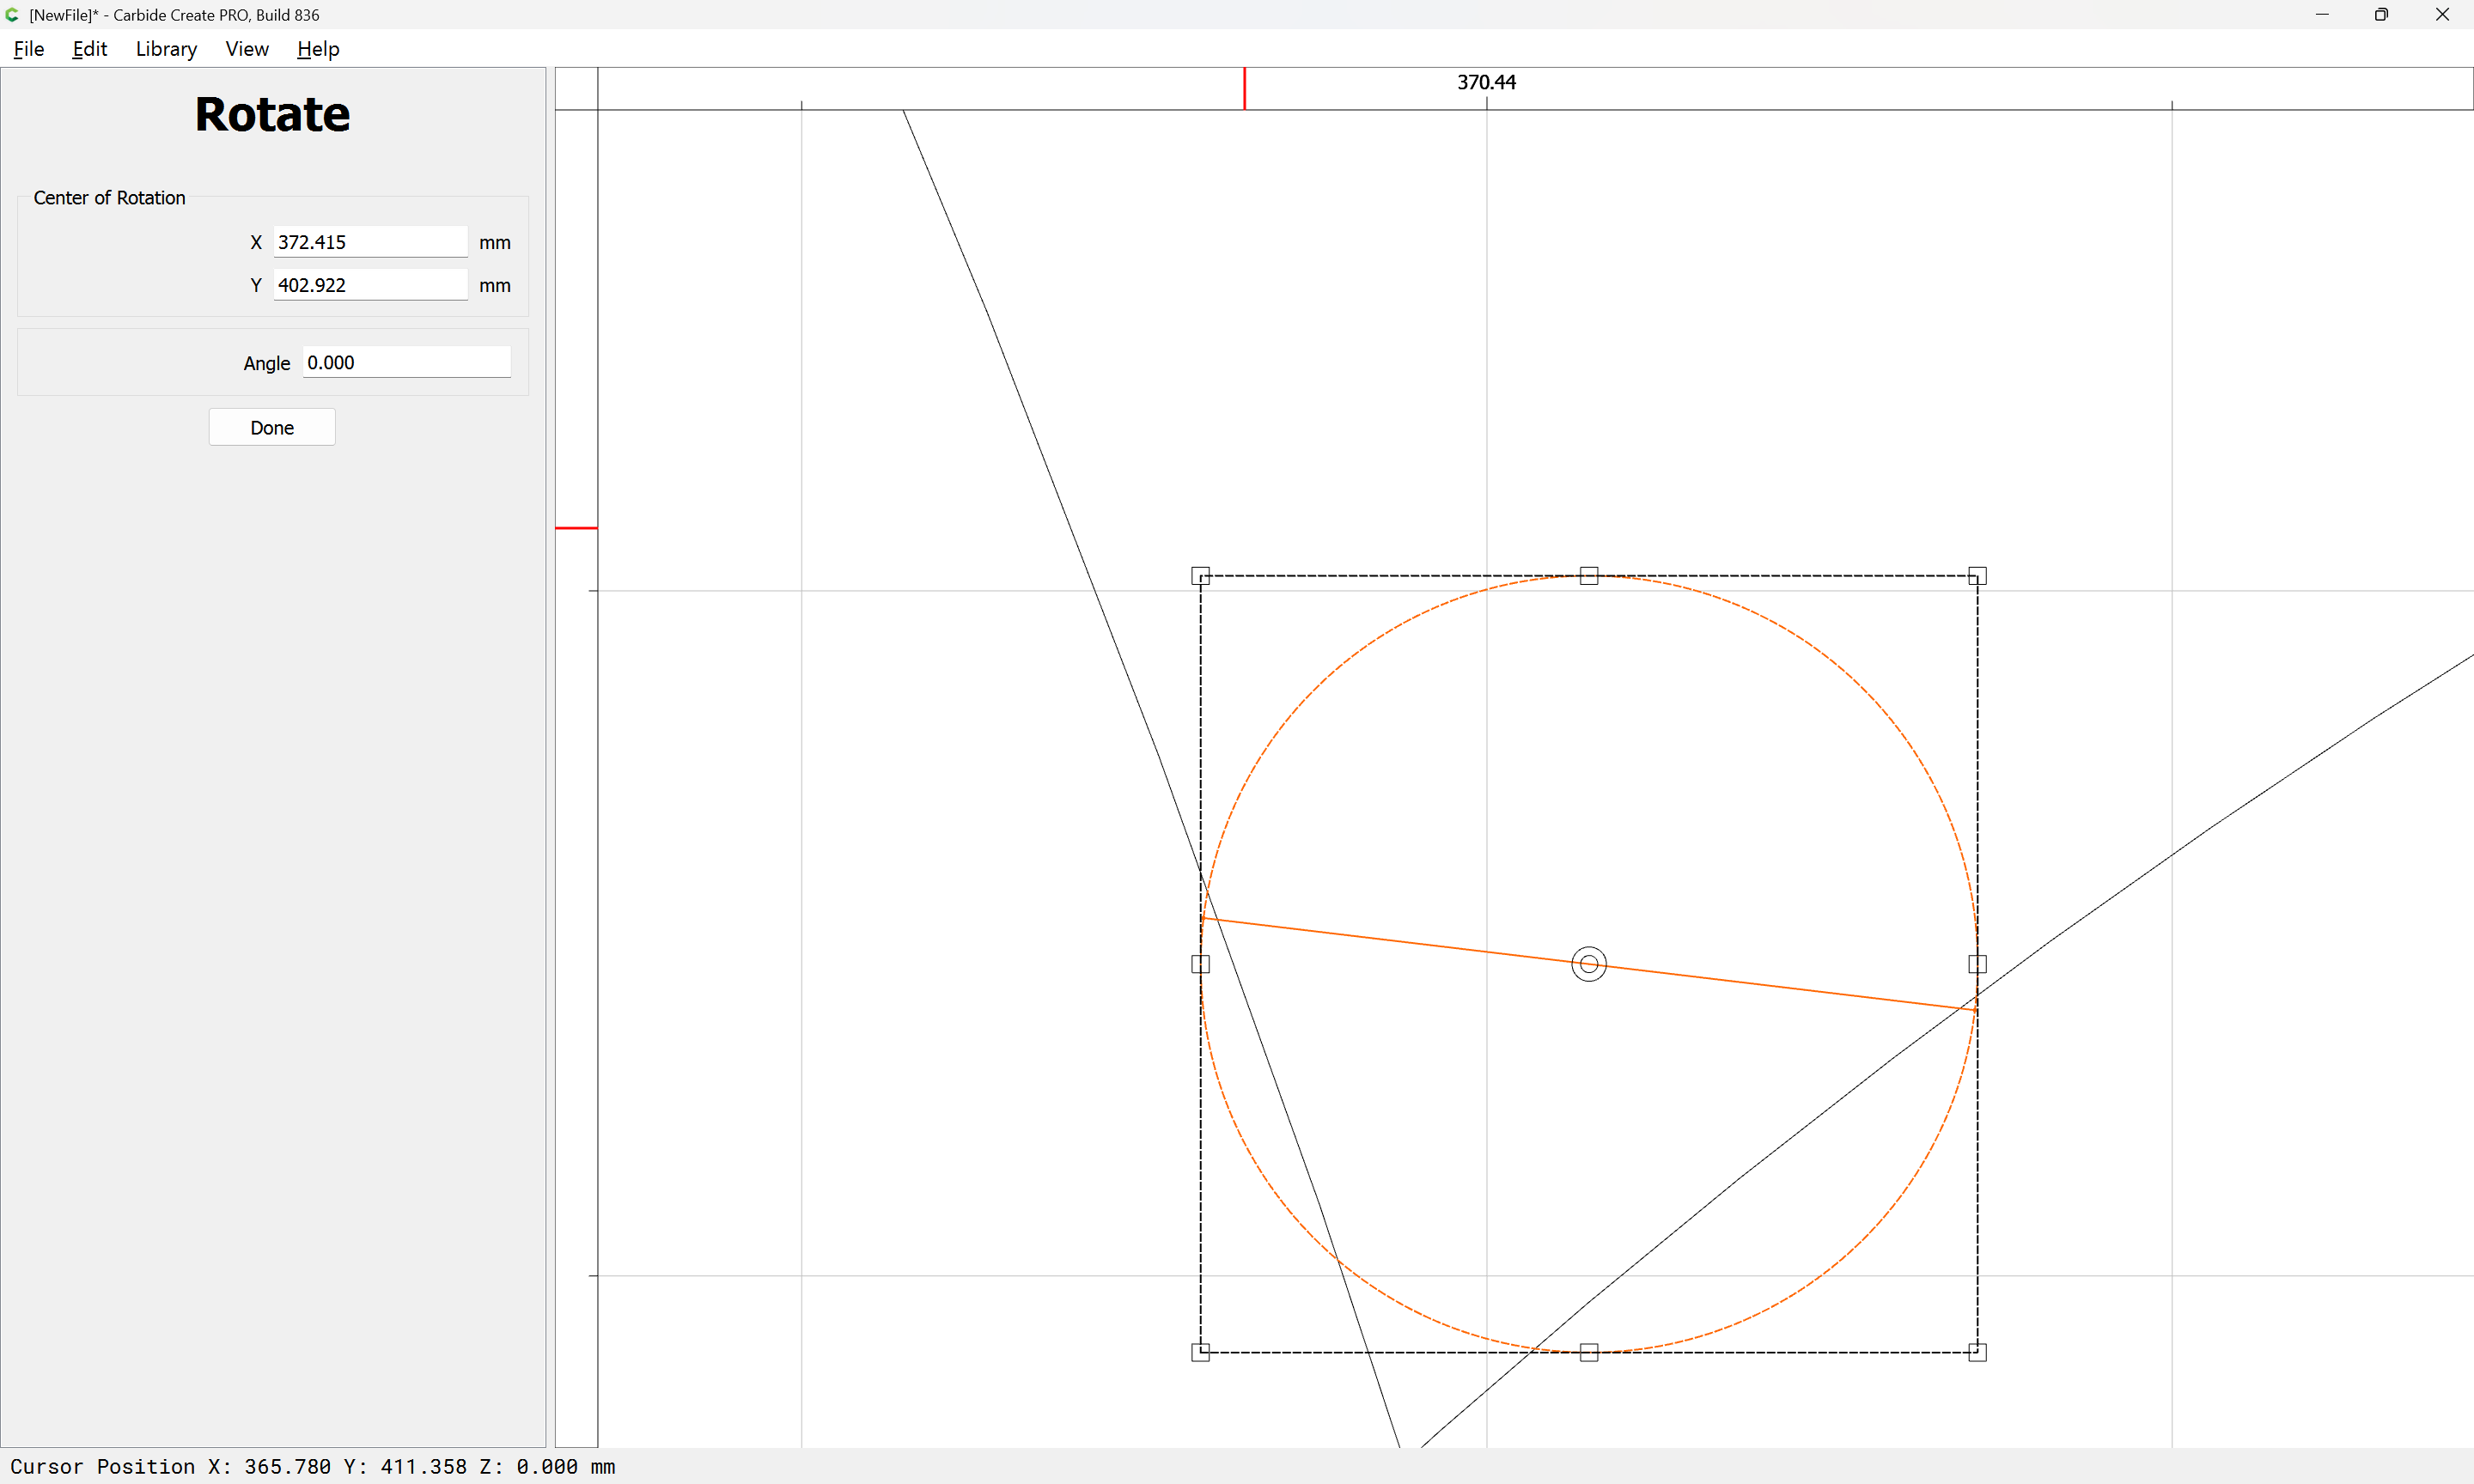Click the Center of Rotation X field

click(x=370, y=242)
